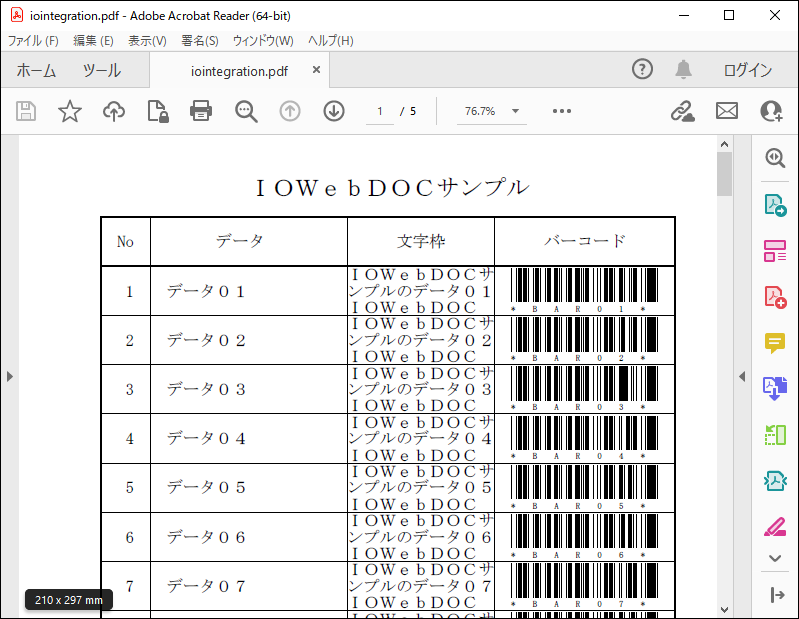799x619 pixels.
Task: Click the ログイン button
Action: (x=748, y=70)
